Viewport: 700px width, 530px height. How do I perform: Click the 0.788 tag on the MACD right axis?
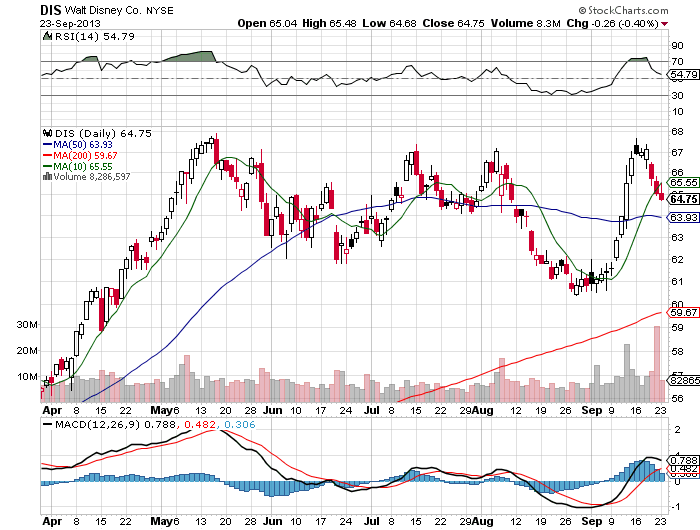point(683,460)
